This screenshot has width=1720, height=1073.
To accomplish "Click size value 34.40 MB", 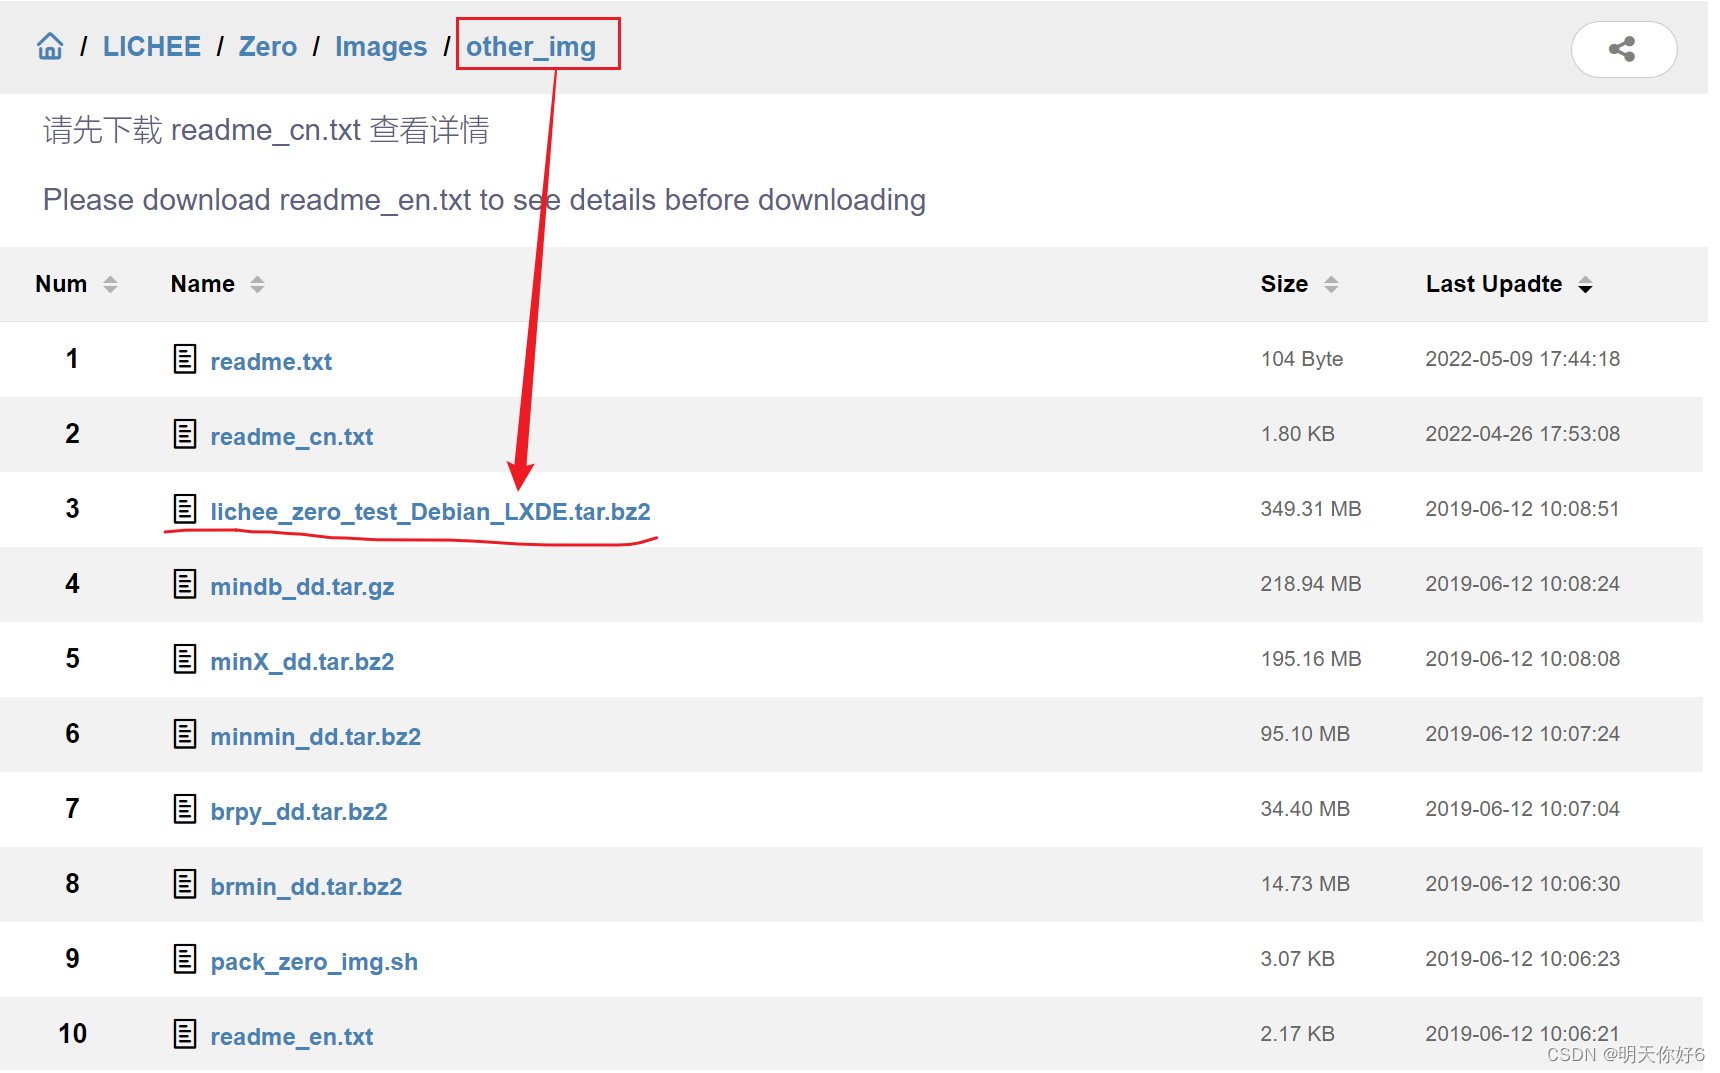I will click(x=1305, y=809).
